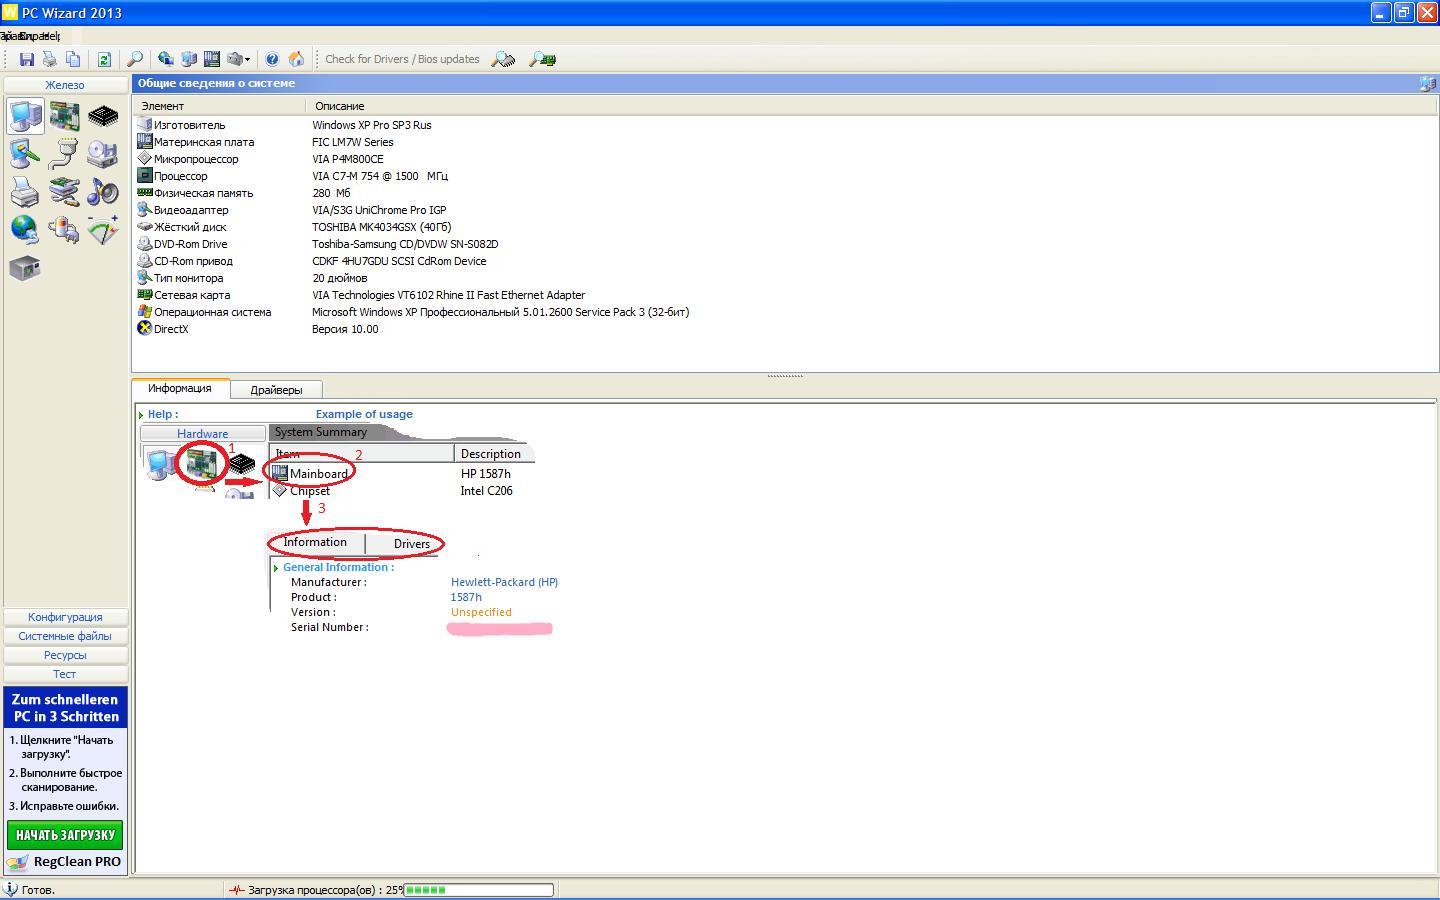Switch to the Драйверы tab
This screenshot has width=1440, height=900.
pos(276,390)
